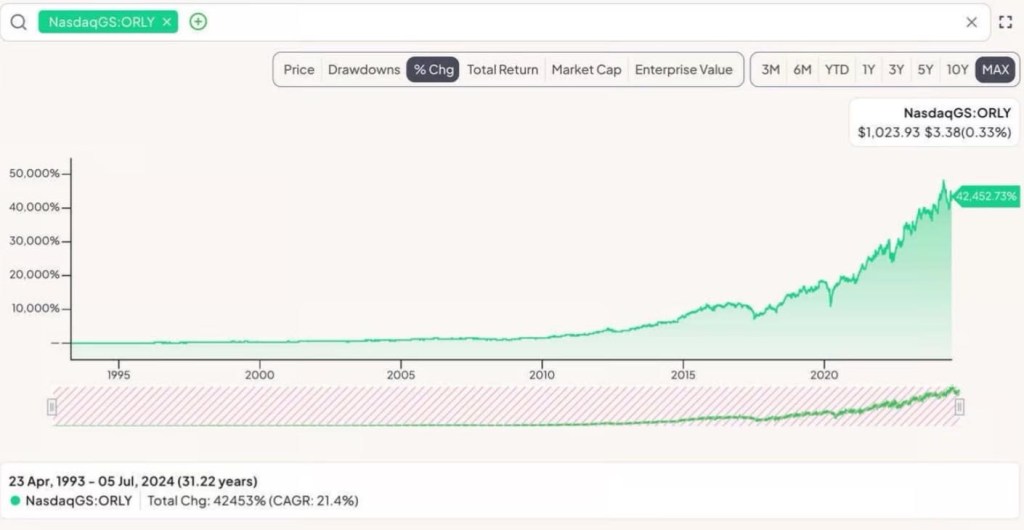
Task: Choose the YTD time range
Action: (x=836, y=70)
